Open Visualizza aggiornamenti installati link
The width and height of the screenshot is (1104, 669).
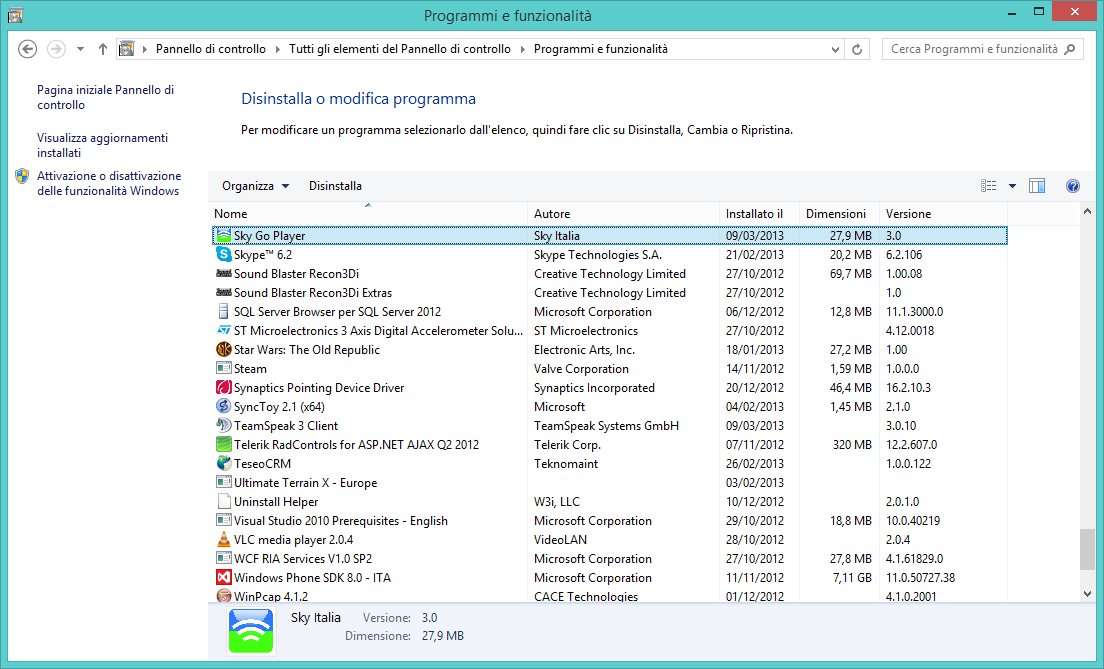(x=103, y=145)
